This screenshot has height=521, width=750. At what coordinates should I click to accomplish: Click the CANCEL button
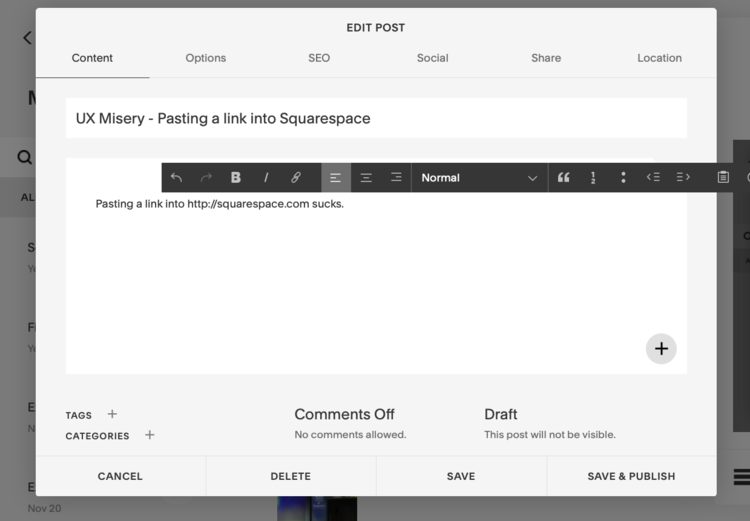[x=121, y=476]
